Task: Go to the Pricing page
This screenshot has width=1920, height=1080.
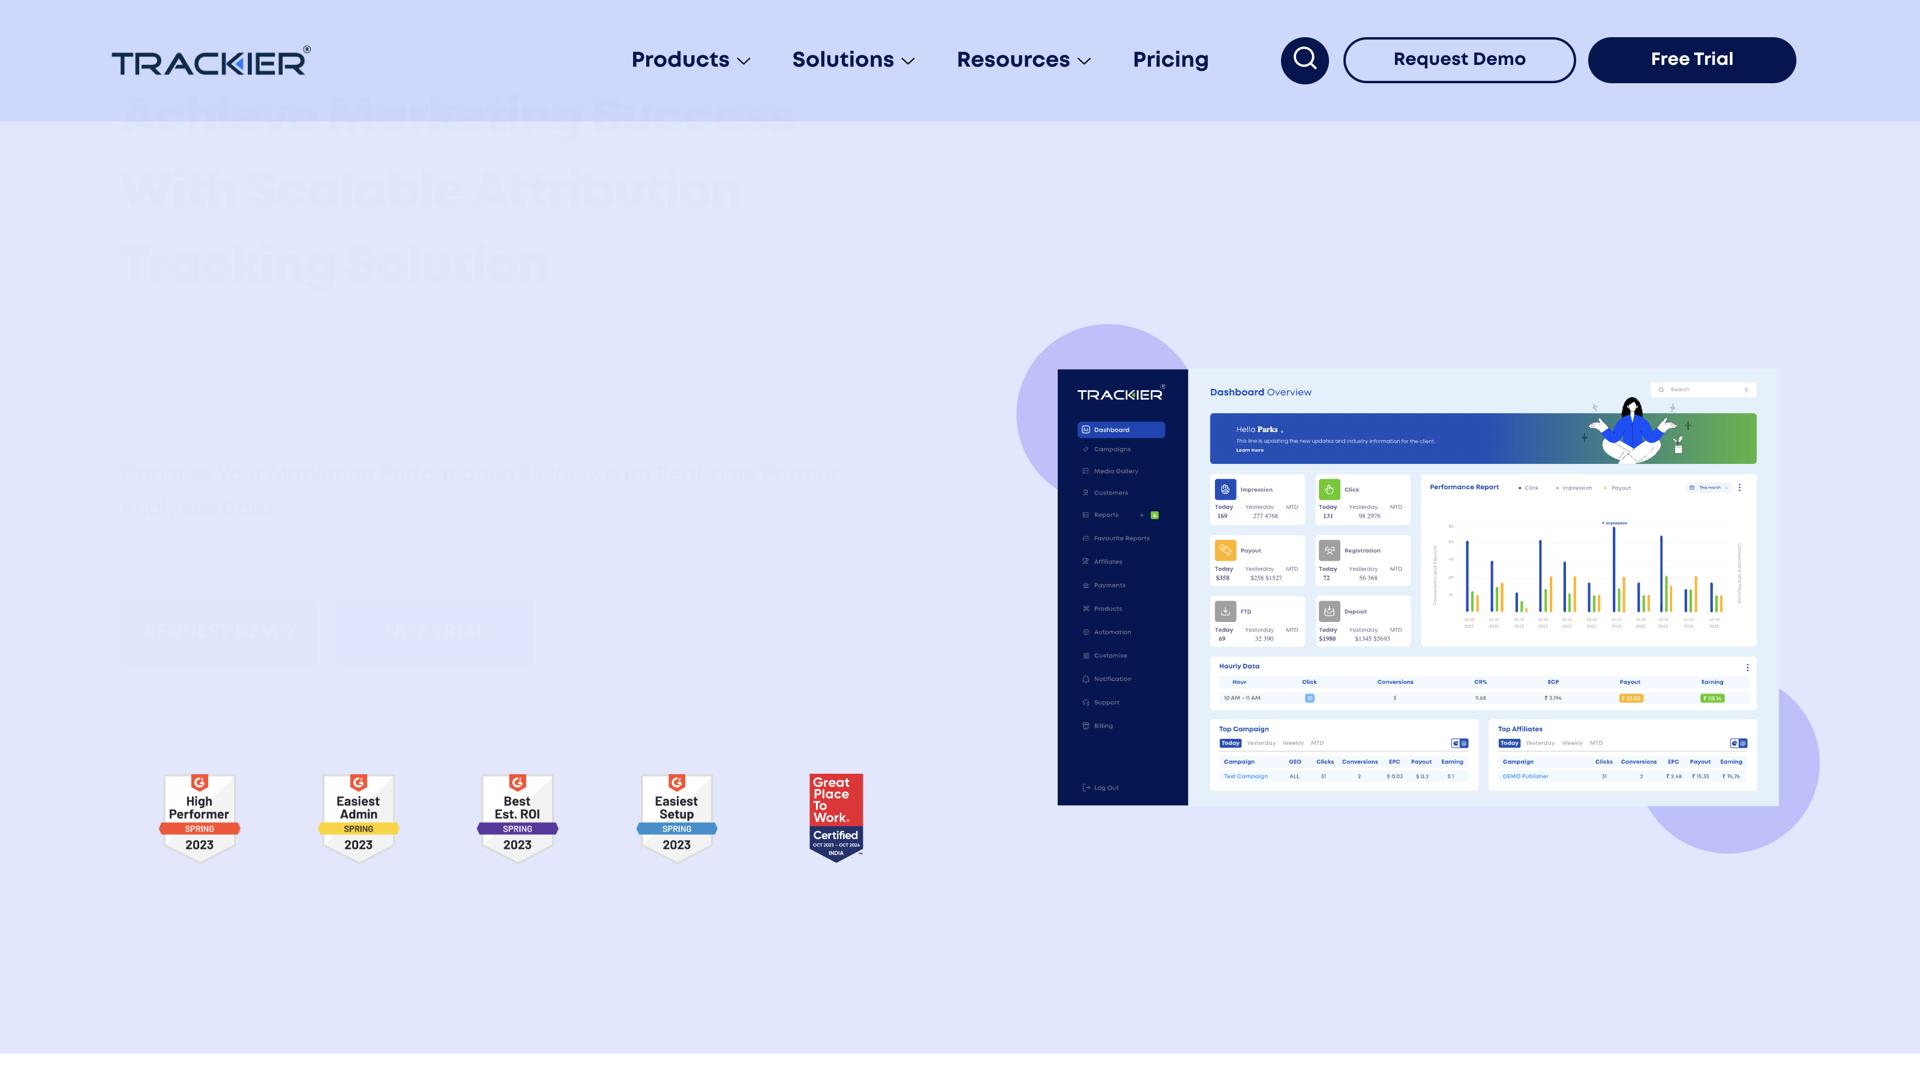Action: click(1170, 60)
